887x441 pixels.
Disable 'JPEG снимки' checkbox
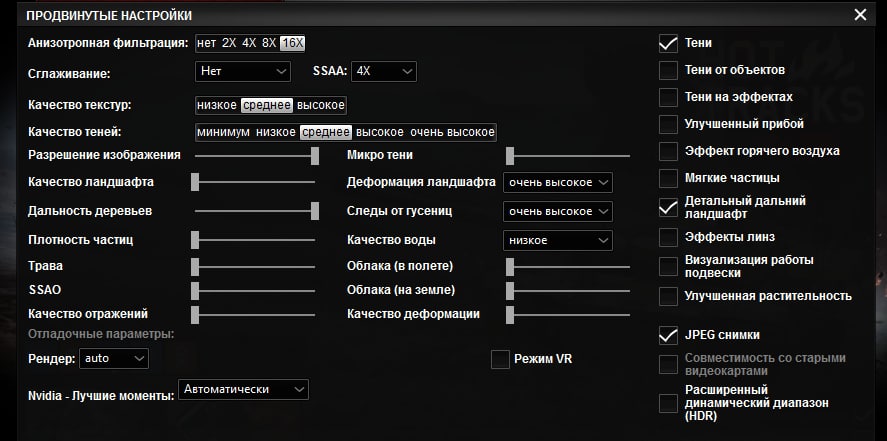pos(668,335)
